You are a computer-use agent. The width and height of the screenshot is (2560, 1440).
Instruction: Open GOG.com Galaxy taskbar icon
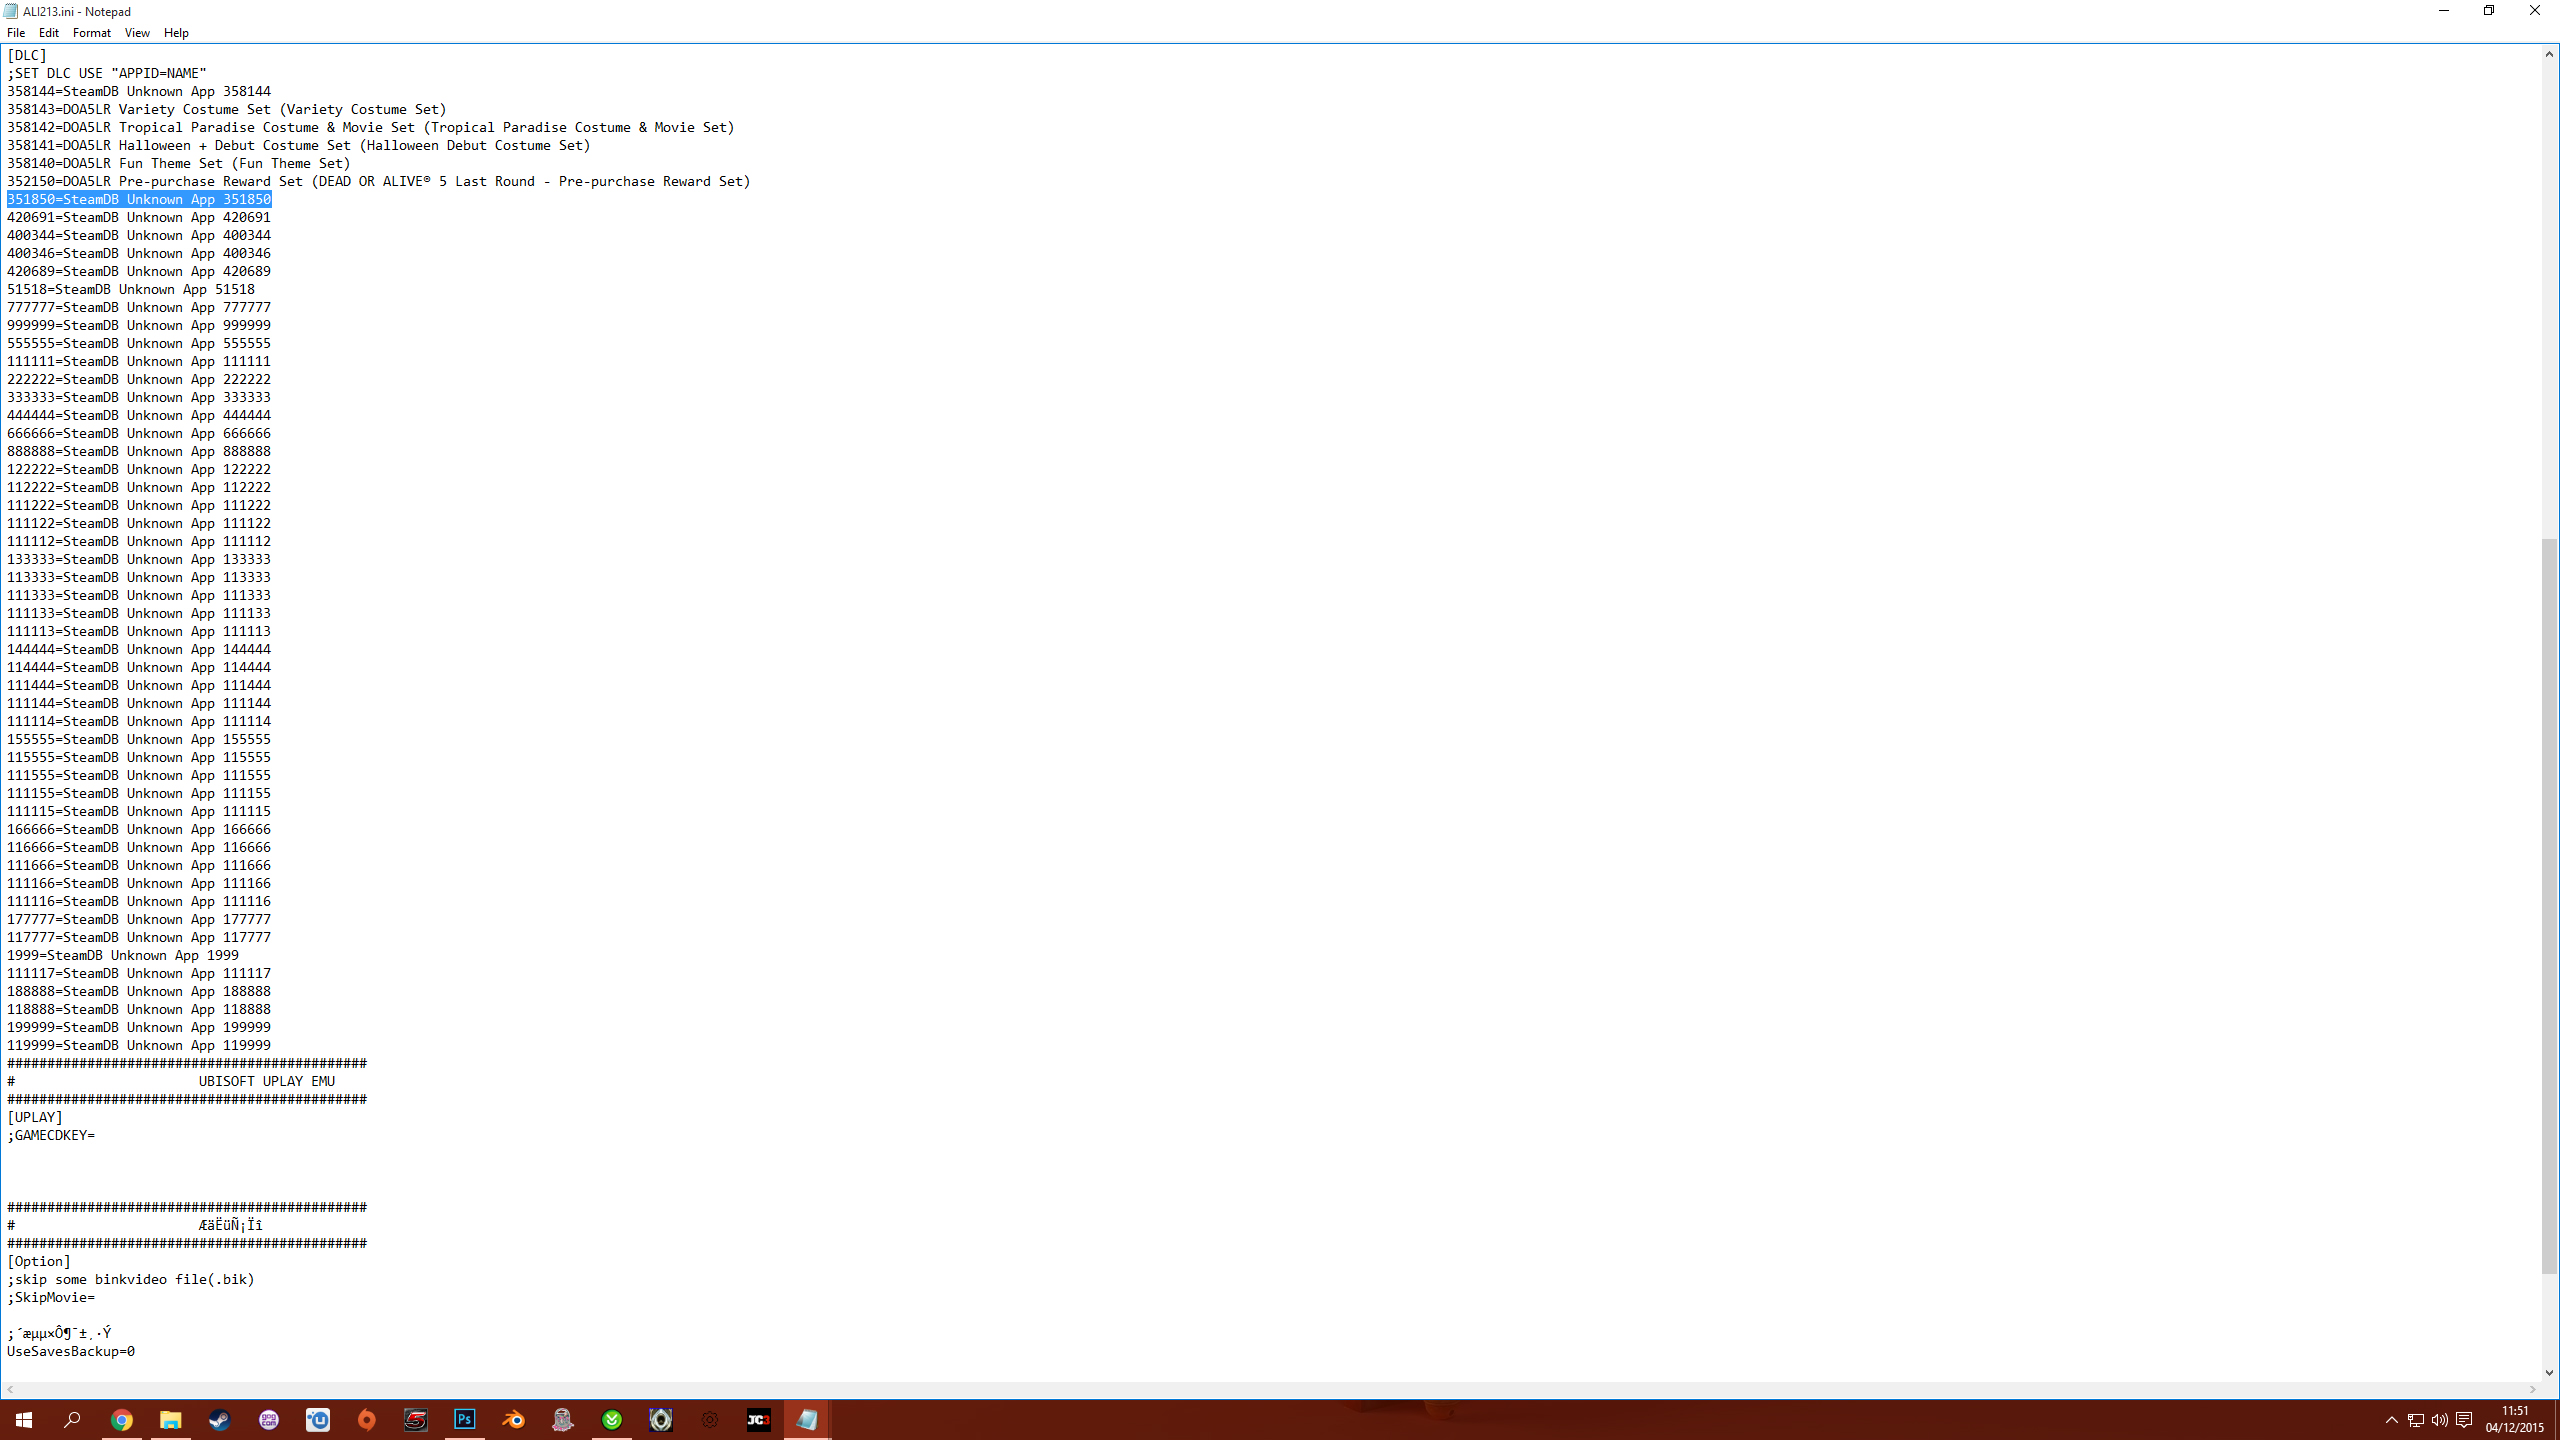[268, 1420]
